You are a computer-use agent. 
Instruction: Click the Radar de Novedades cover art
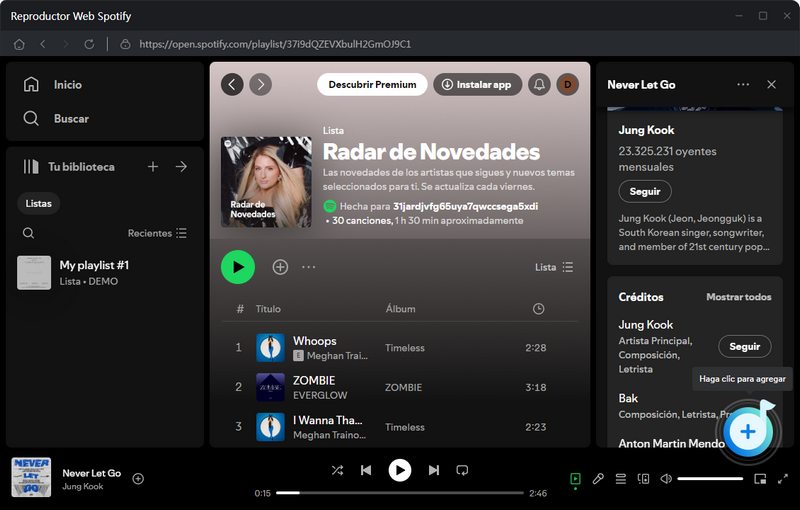[x=266, y=182]
